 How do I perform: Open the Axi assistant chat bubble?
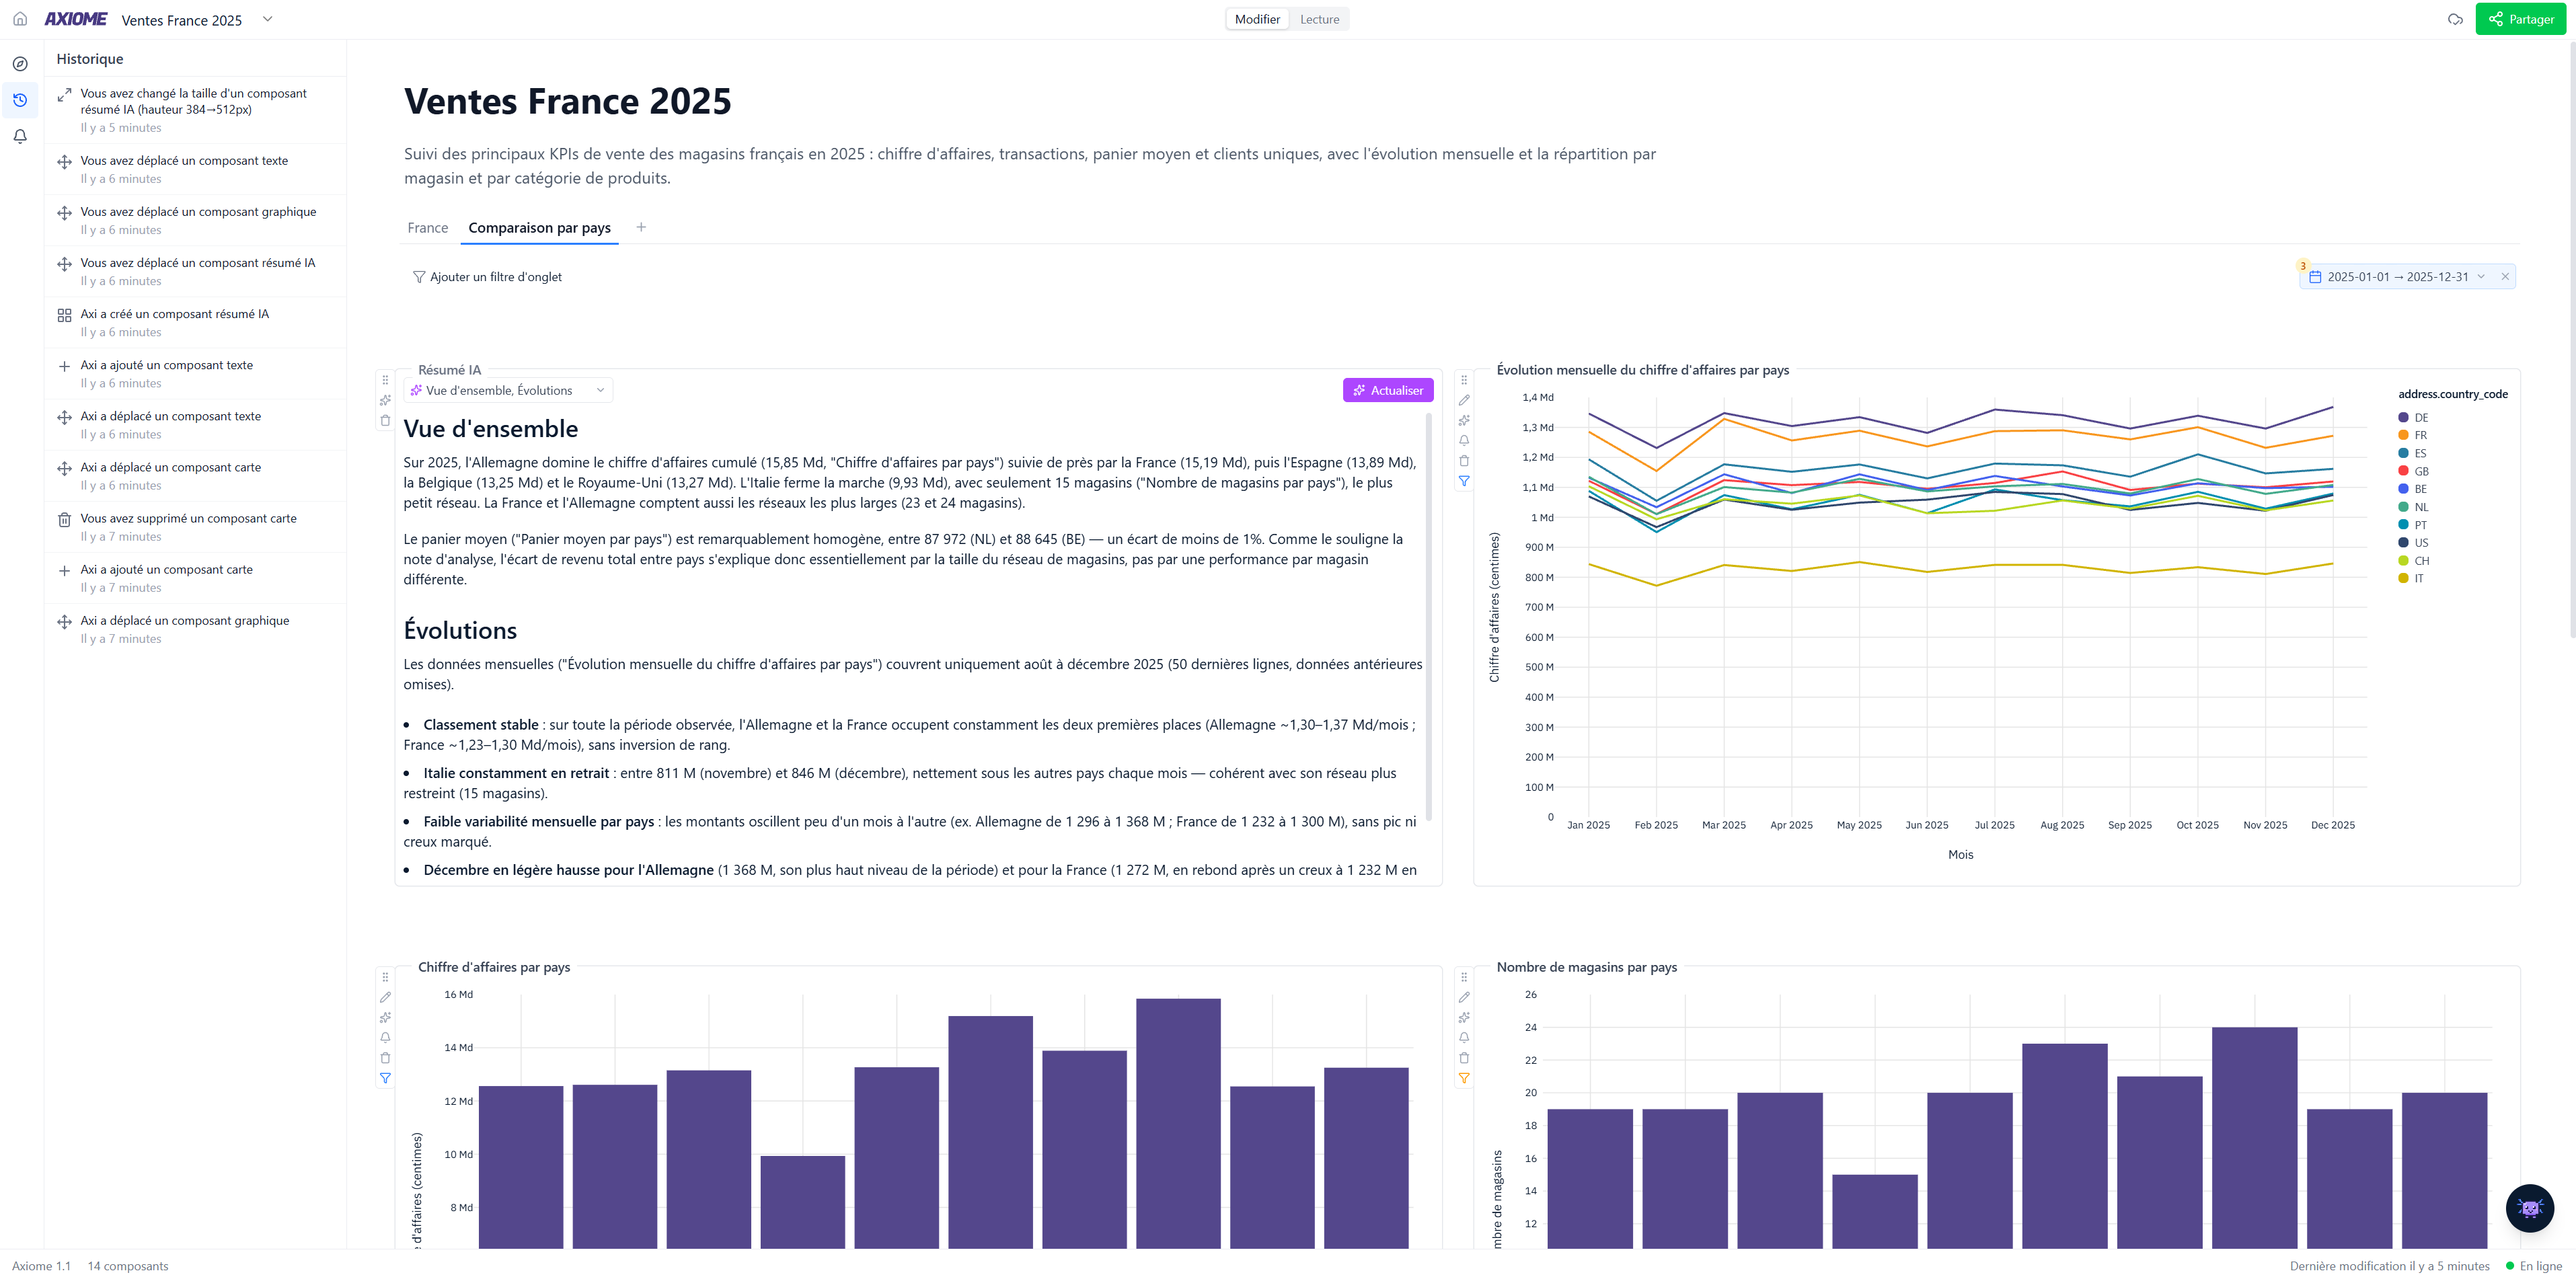[x=2529, y=1207]
